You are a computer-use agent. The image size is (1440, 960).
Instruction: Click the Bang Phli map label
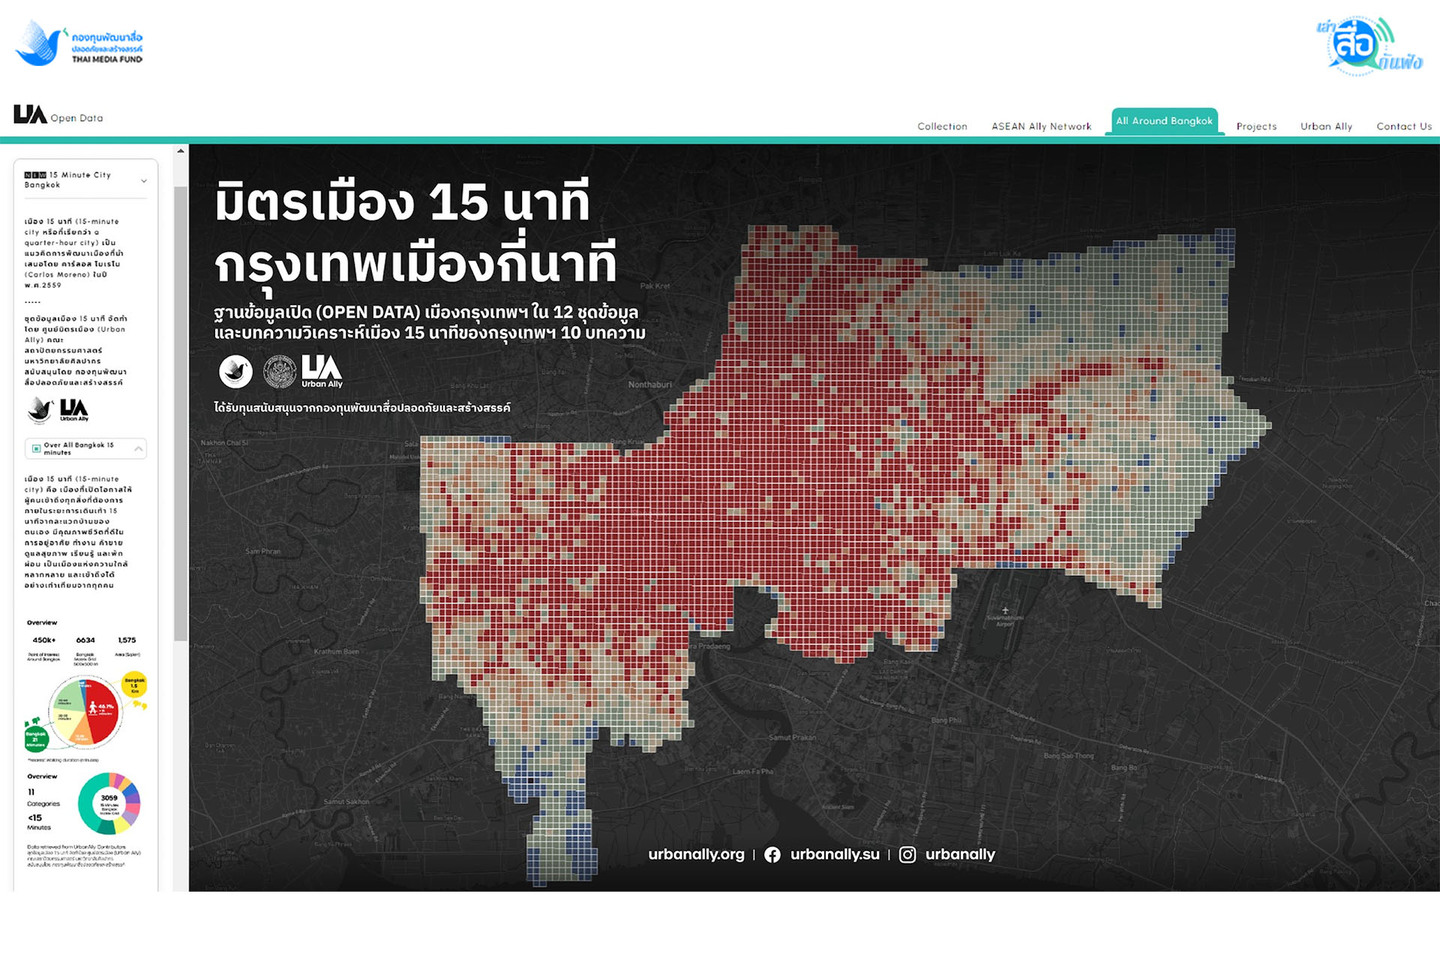point(945,720)
